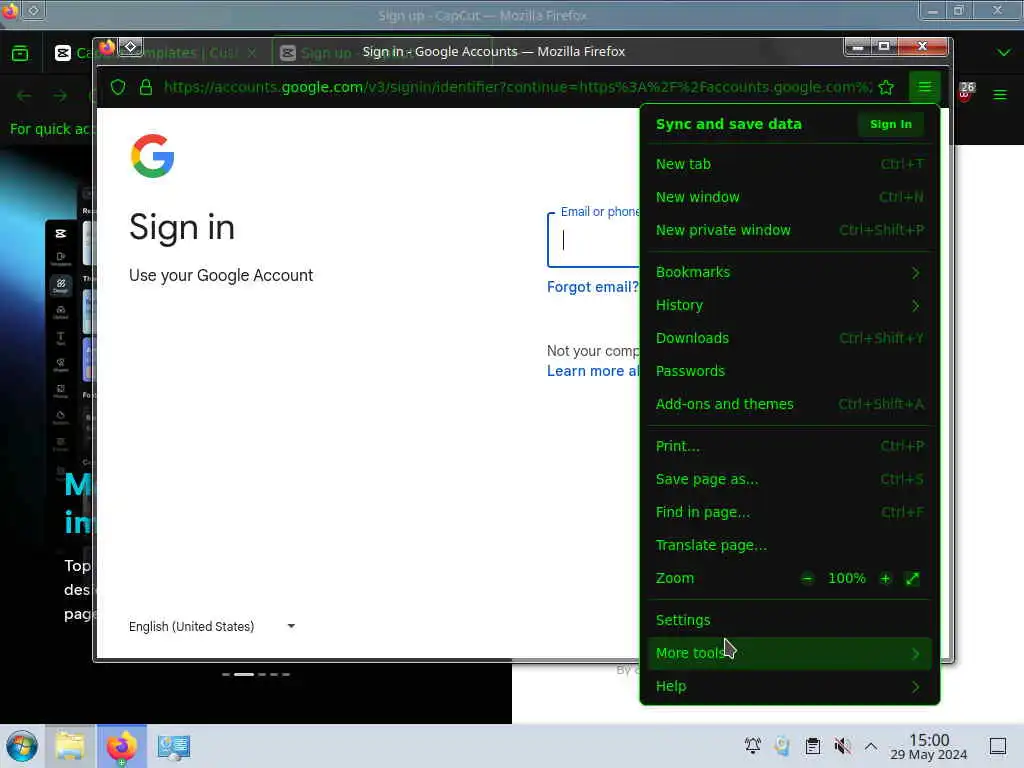Click the Learn more link

(x=593, y=372)
